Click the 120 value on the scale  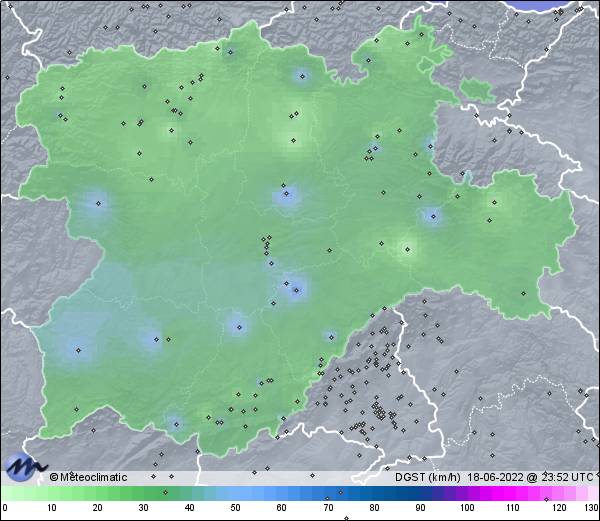559,508
